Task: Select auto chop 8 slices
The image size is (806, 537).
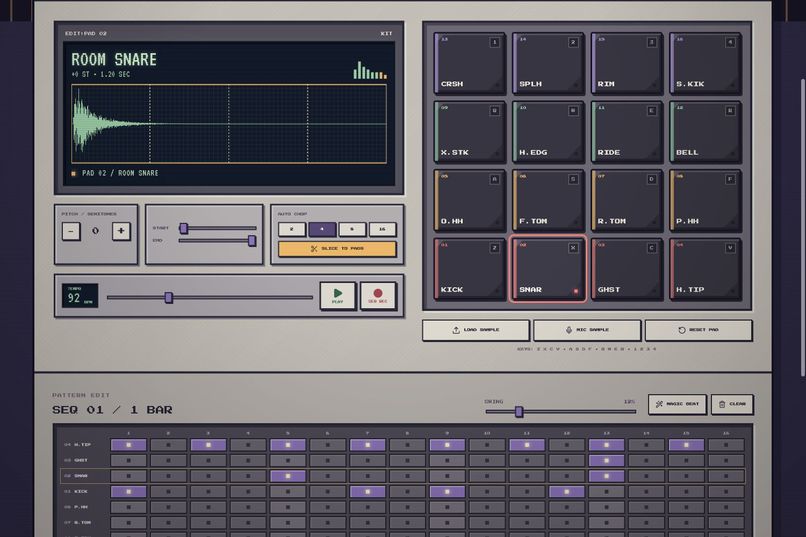Action: pyautogui.click(x=352, y=229)
